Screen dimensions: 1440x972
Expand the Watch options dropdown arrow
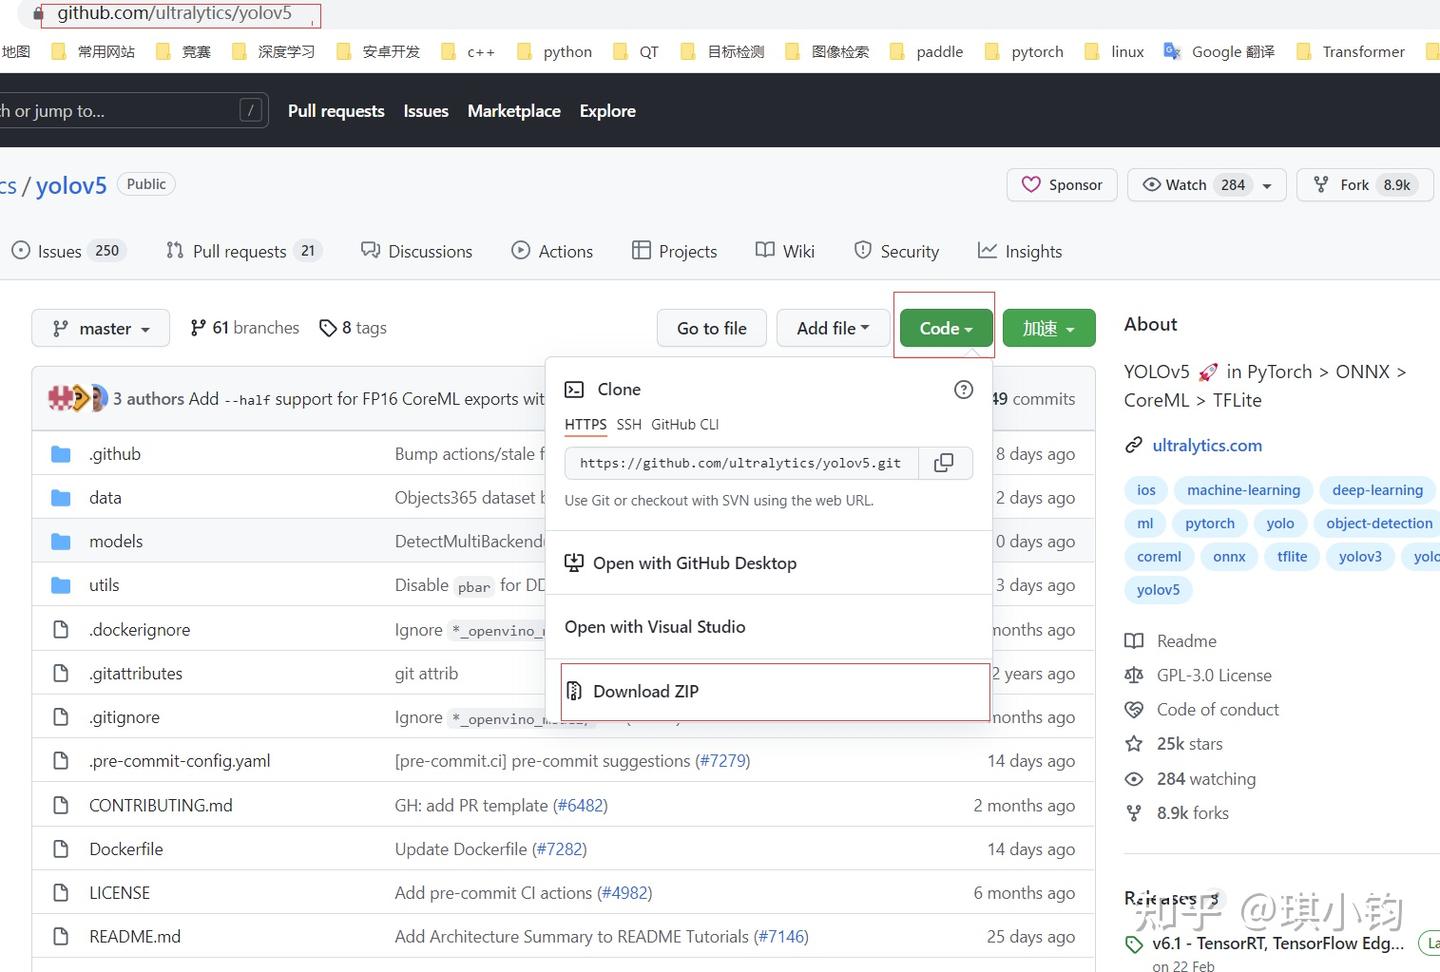(1267, 186)
